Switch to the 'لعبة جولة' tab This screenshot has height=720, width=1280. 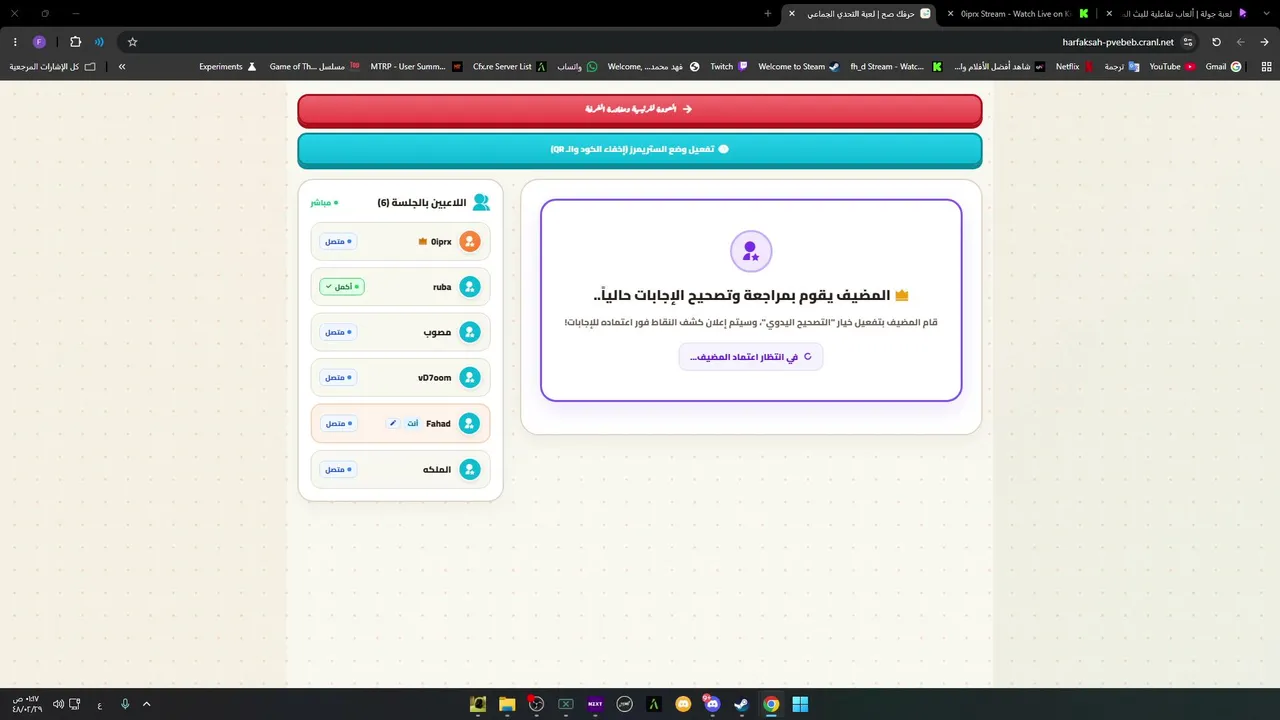[1177, 14]
